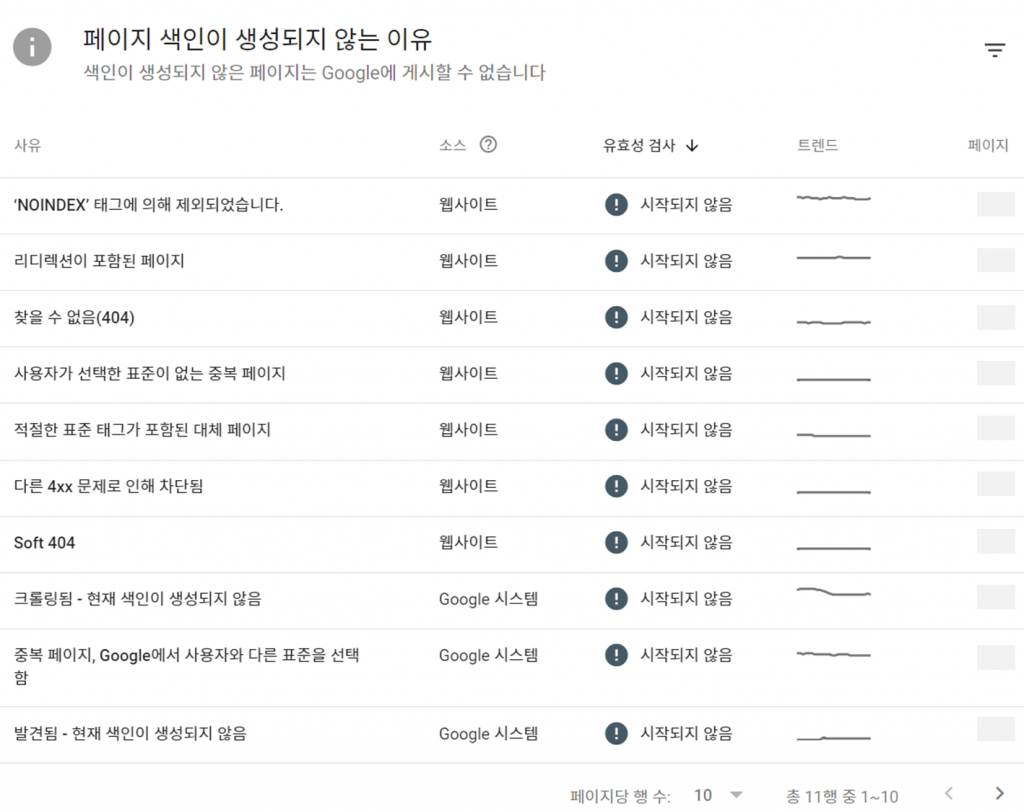Click the help icon next to 소스
Image resolution: width=1024 pixels, height=812 pixels.
488,144
